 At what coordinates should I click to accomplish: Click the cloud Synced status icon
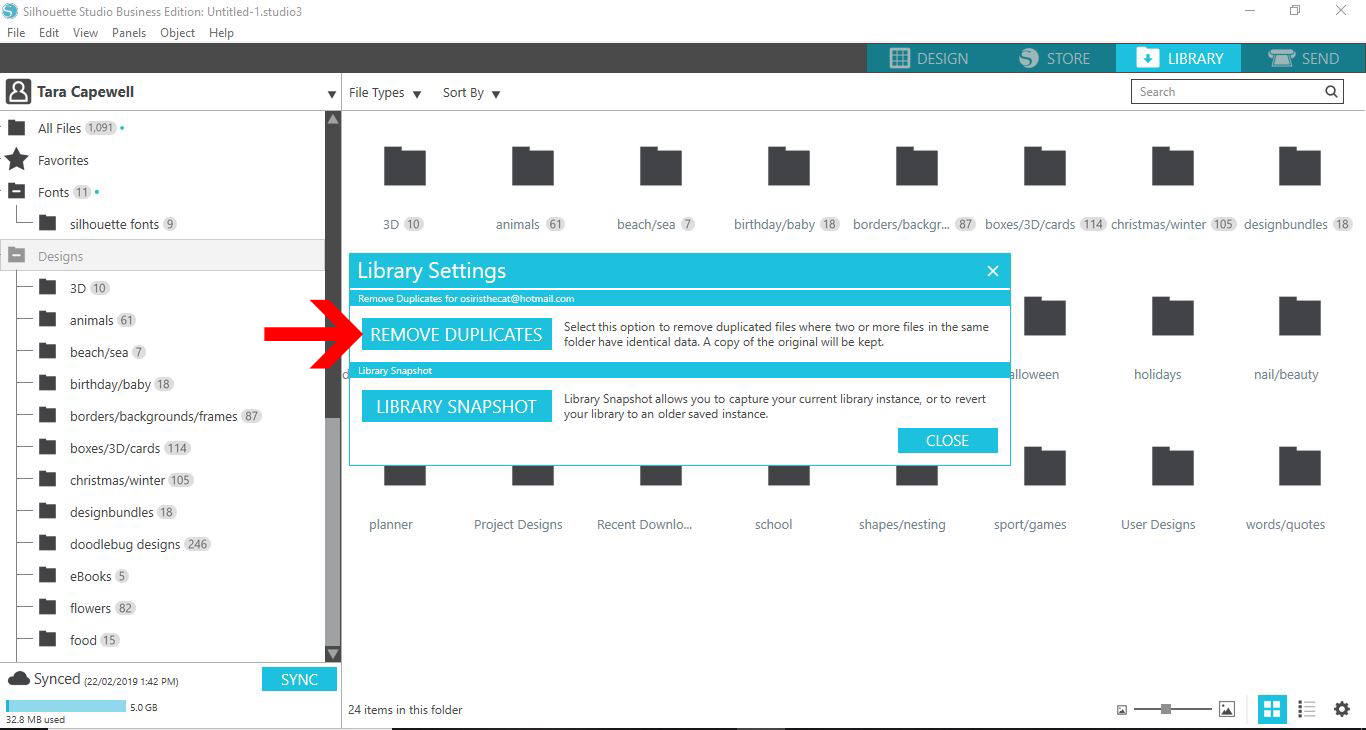pyautogui.click(x=18, y=679)
